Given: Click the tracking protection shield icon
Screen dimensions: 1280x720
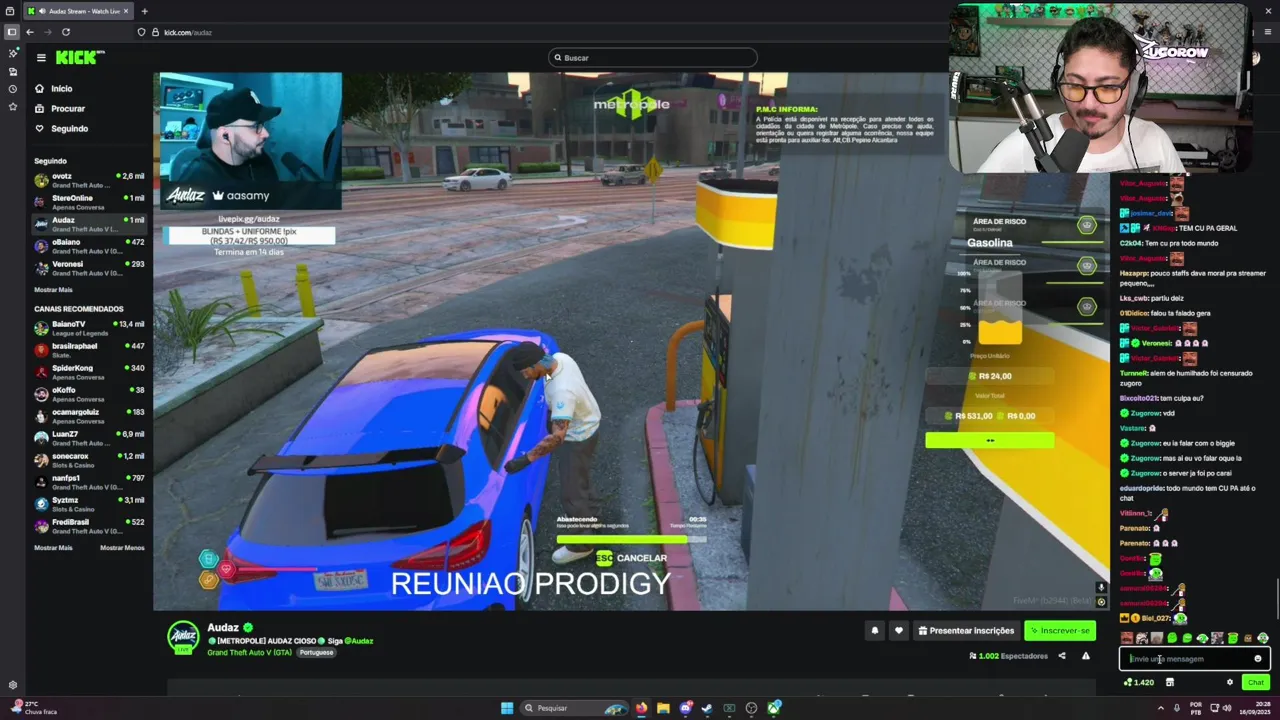Looking at the screenshot, I should [x=141, y=32].
